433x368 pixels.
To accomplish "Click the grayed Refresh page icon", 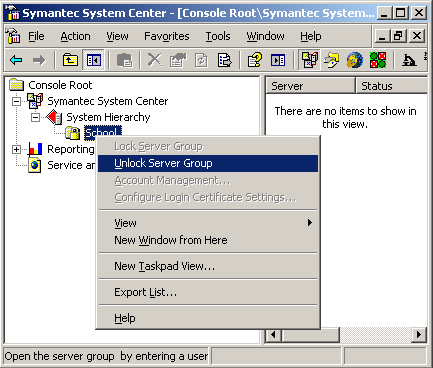I will pyautogui.click(x=201, y=60).
